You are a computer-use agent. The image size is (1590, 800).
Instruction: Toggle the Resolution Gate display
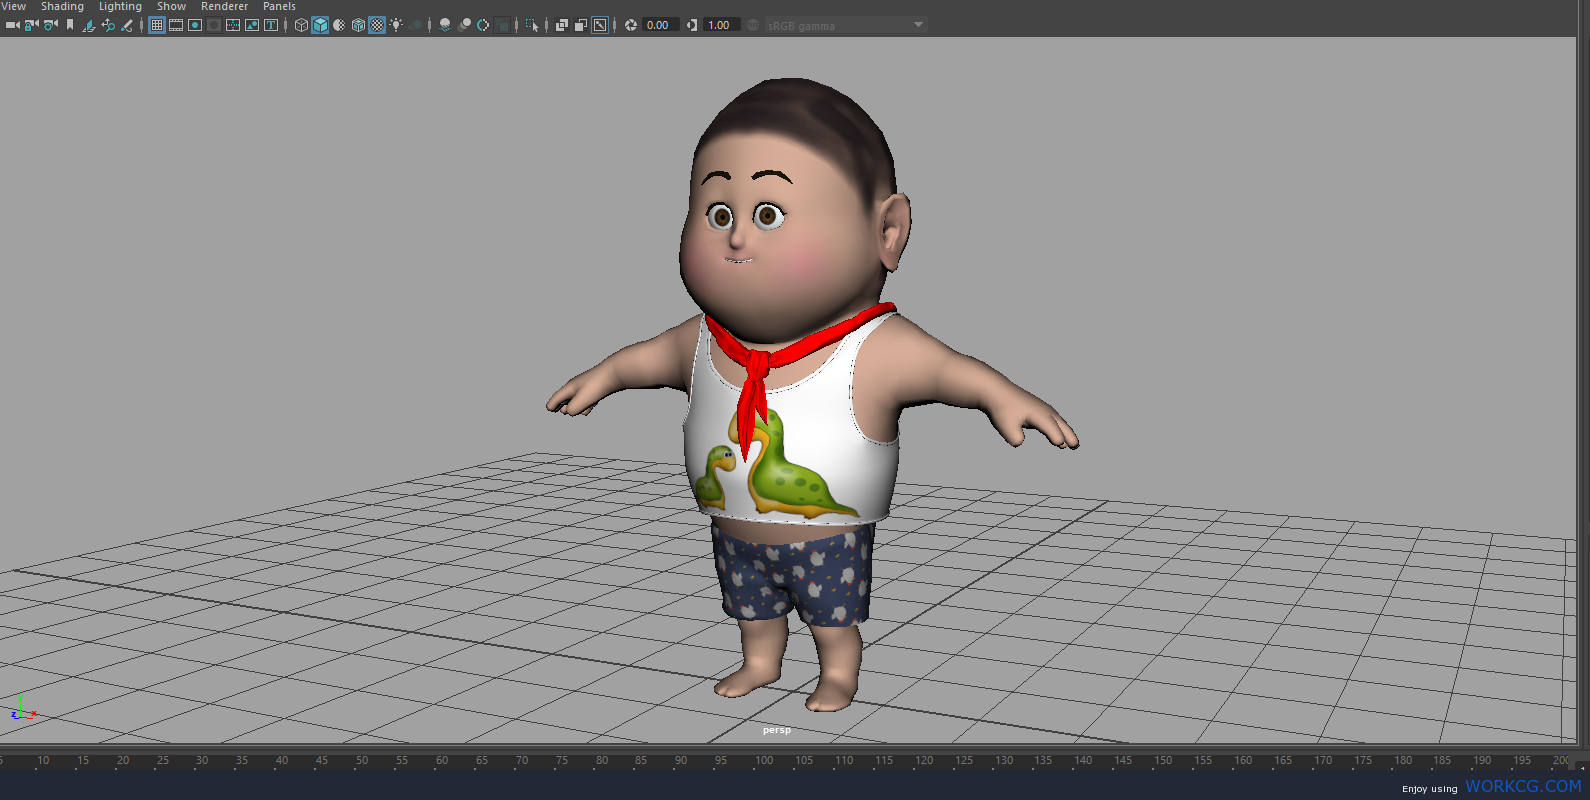pyautogui.click(x=195, y=25)
